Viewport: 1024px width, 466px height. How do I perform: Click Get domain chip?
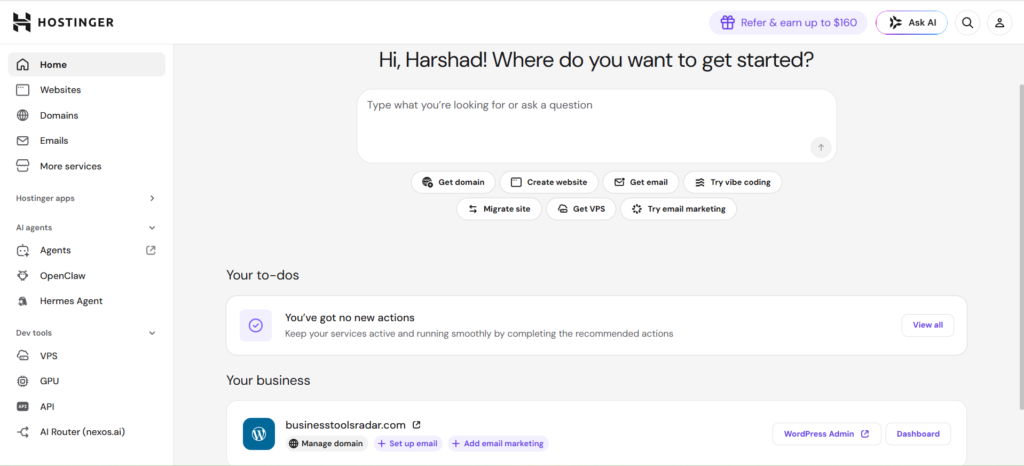(x=454, y=182)
